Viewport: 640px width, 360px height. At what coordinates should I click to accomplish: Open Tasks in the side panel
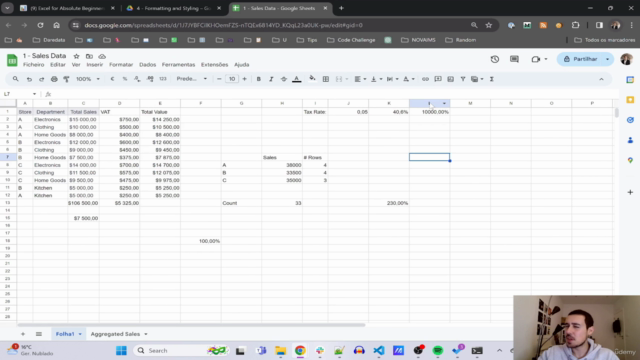[630, 120]
